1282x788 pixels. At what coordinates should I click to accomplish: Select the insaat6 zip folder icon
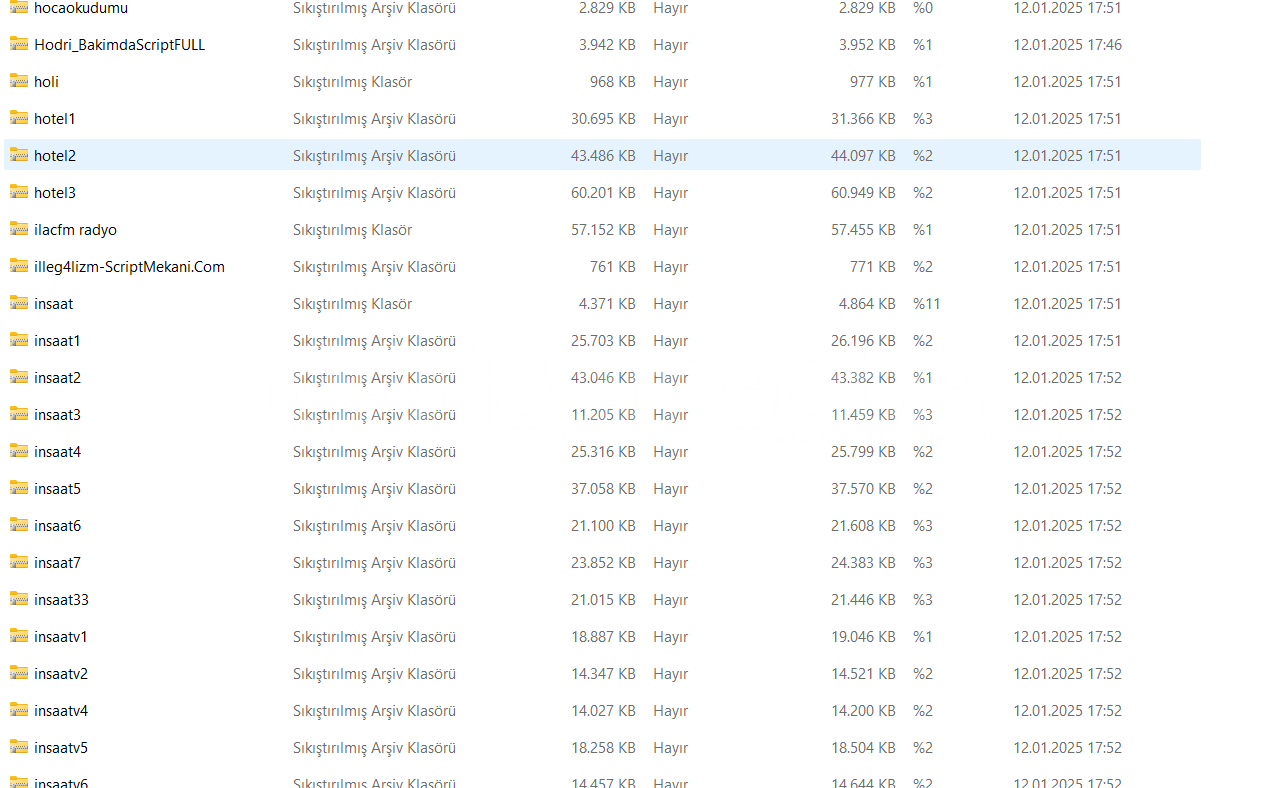point(19,525)
